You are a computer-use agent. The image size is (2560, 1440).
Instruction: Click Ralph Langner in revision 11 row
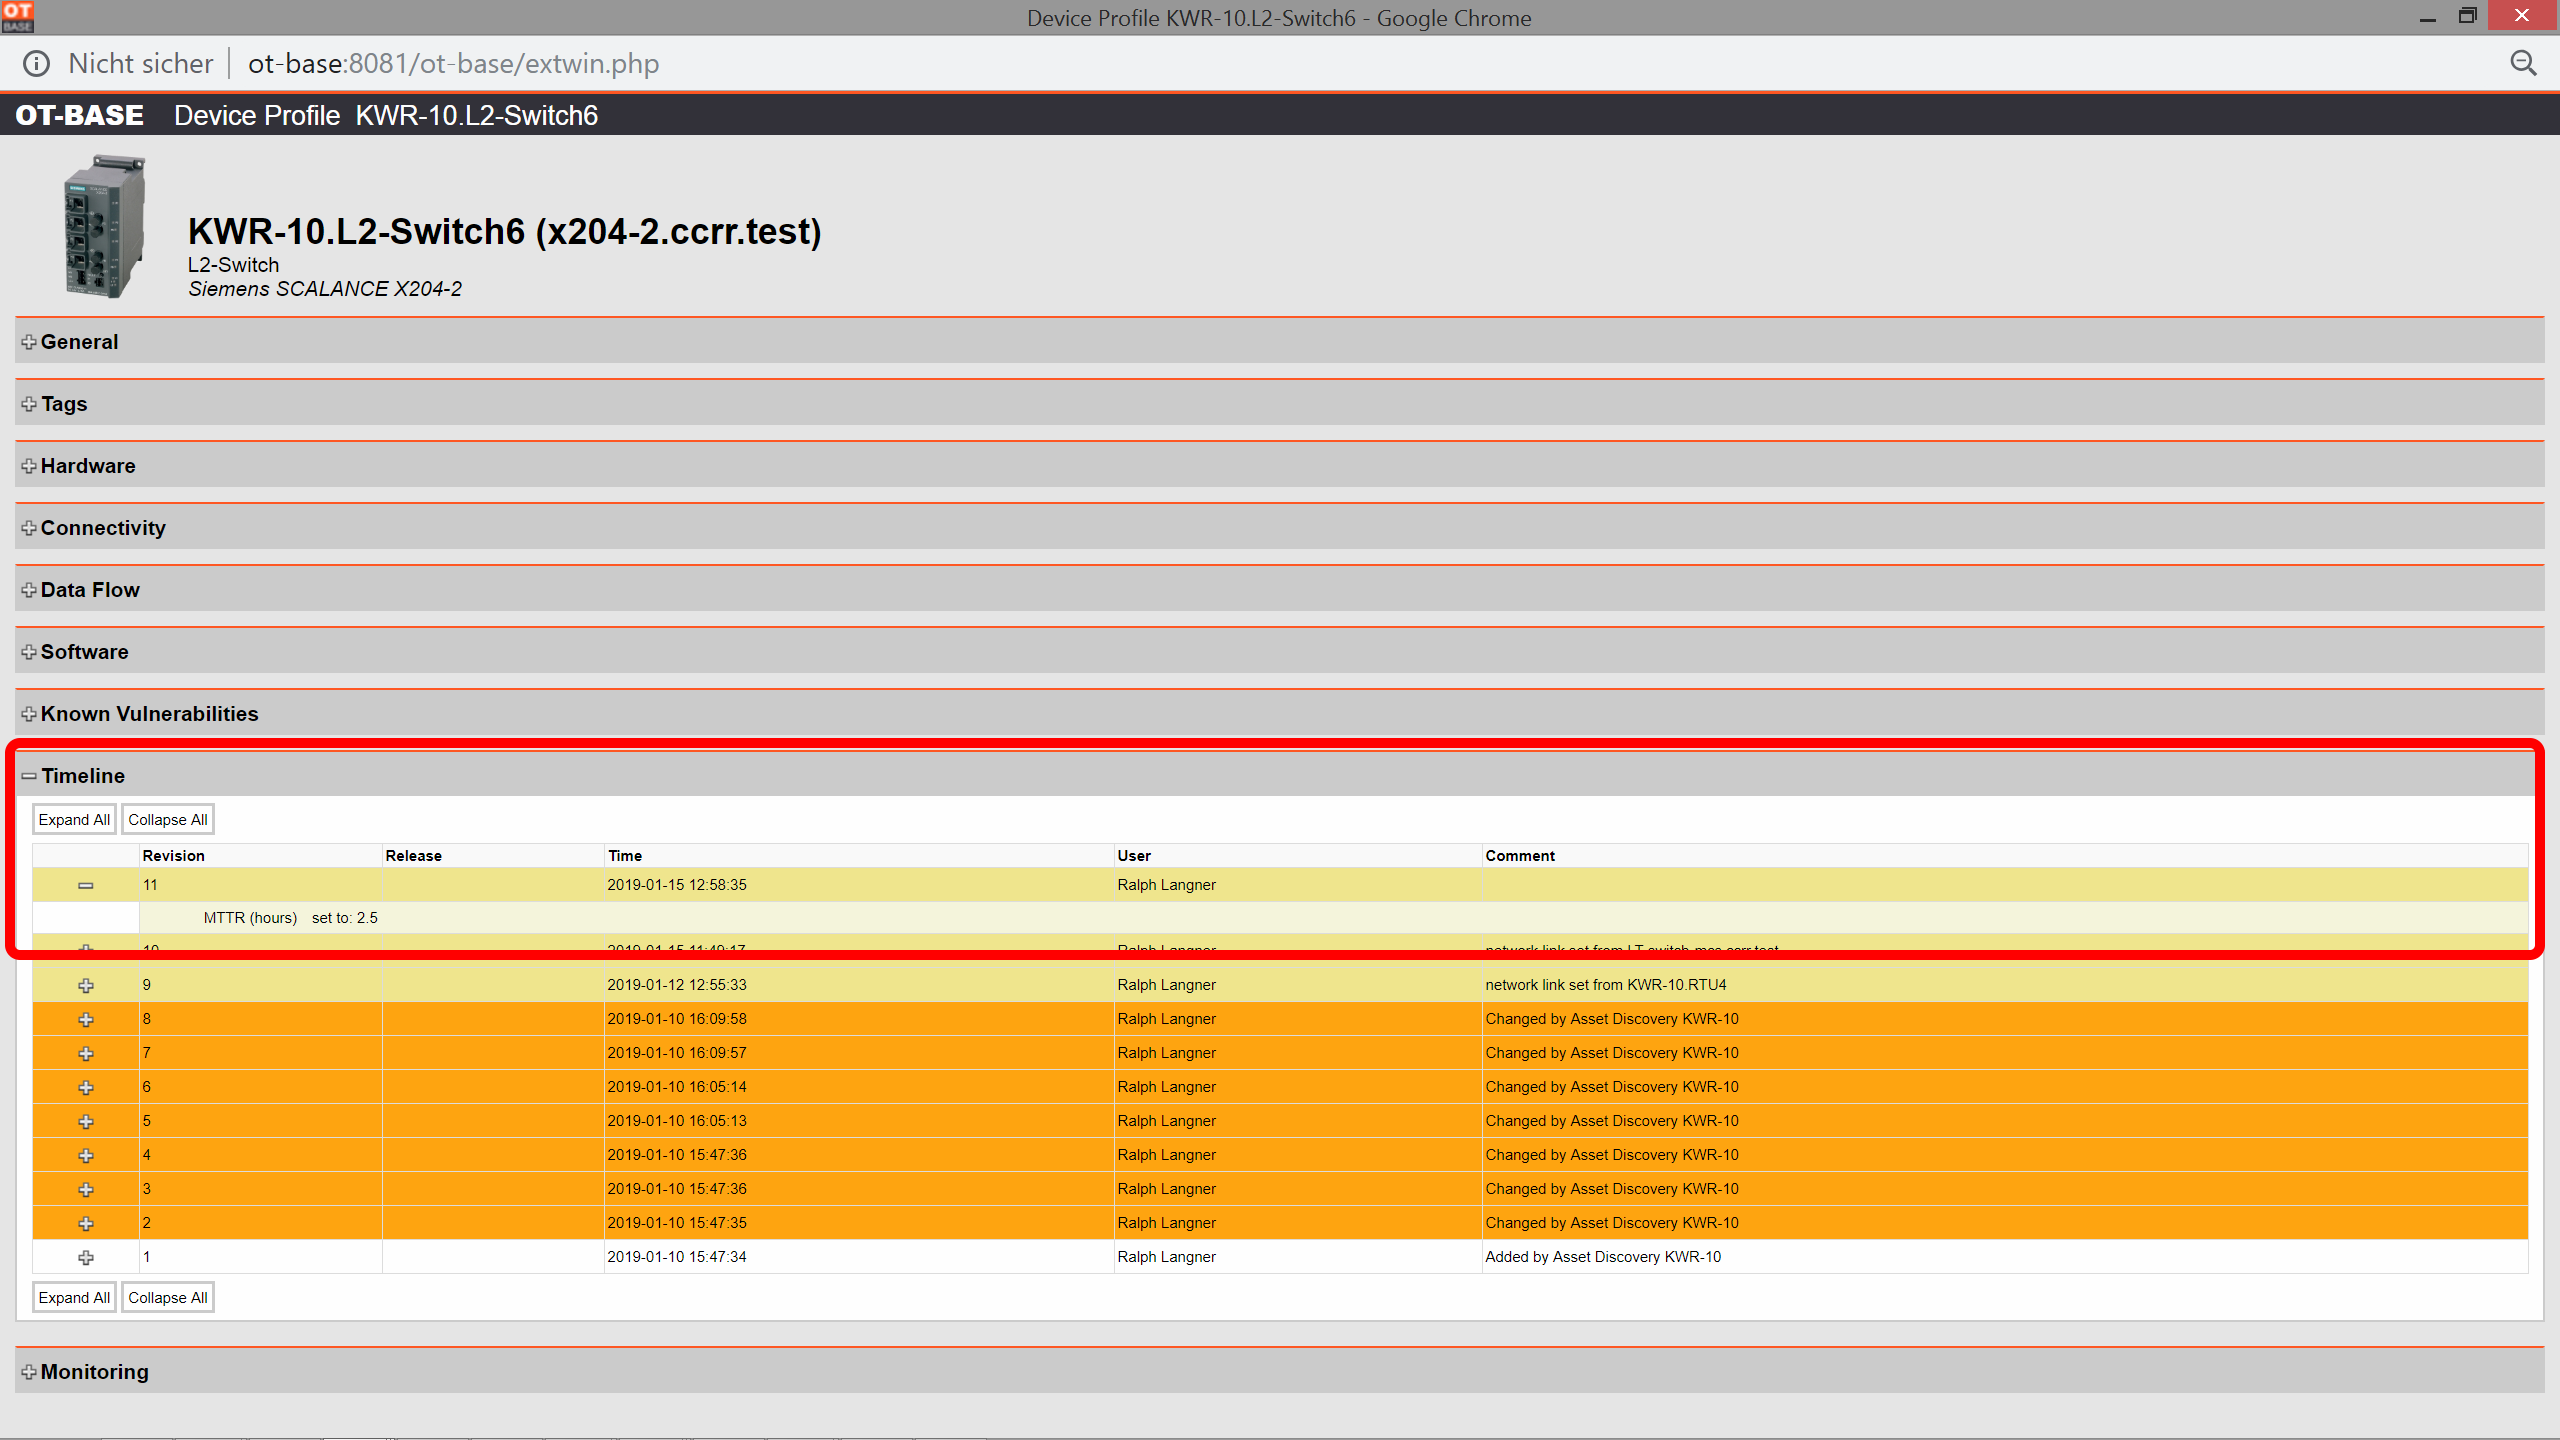[x=1166, y=885]
